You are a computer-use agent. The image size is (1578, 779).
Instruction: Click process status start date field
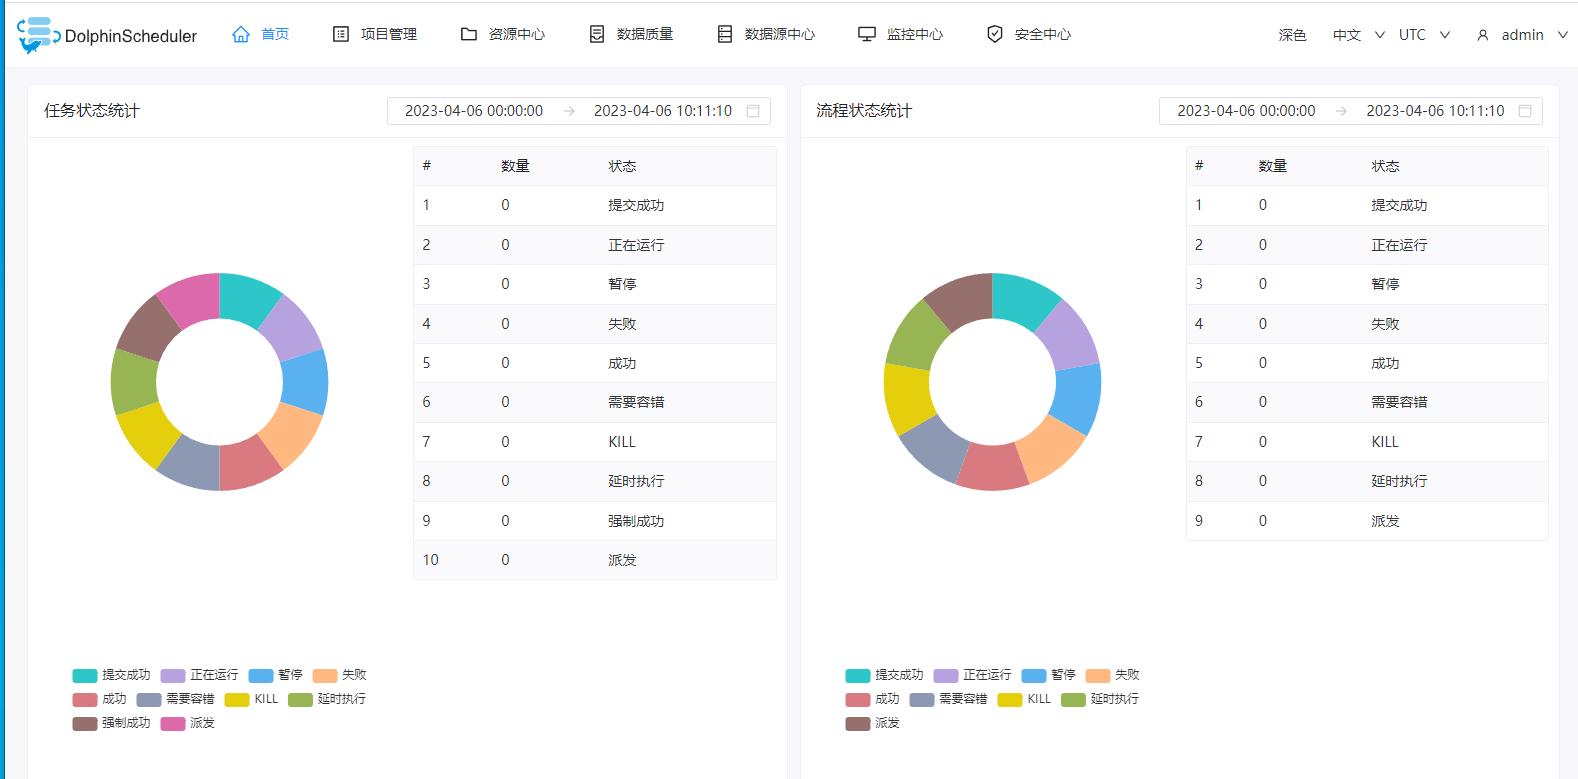click(1246, 111)
